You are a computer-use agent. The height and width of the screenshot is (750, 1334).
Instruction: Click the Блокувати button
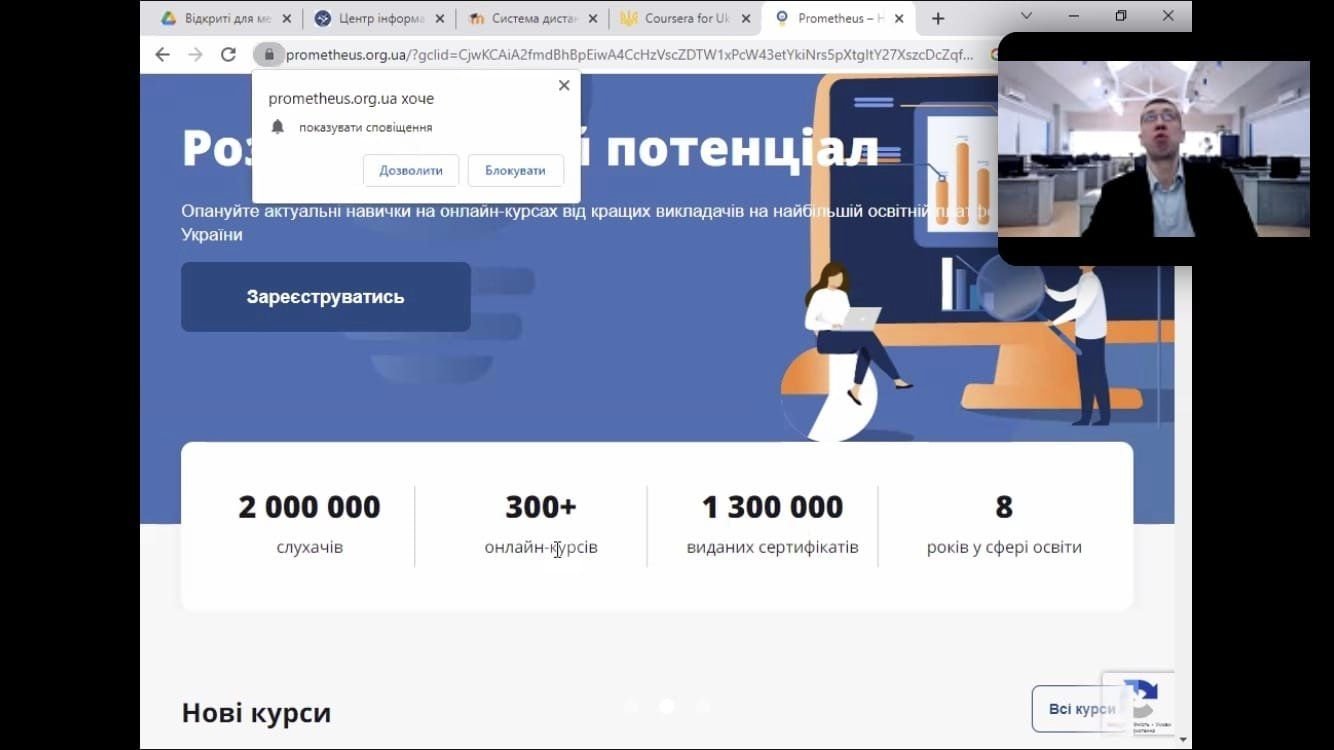[x=515, y=170]
